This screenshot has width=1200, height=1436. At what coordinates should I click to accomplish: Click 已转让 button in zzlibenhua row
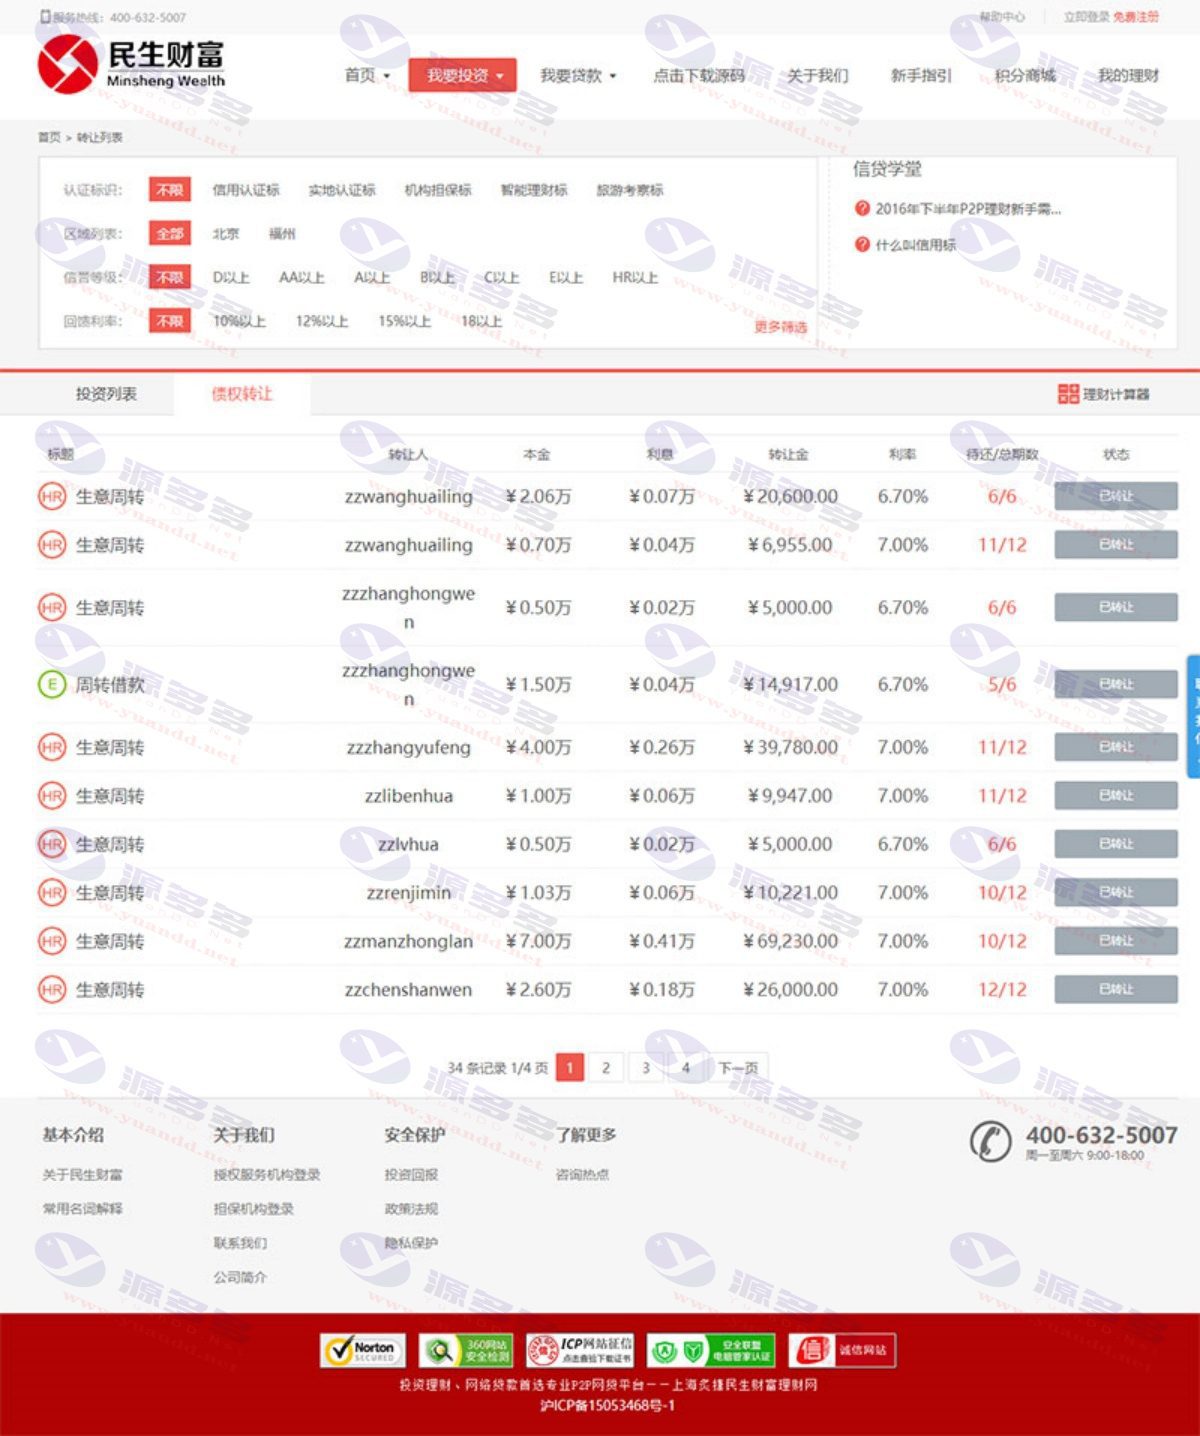pos(1116,796)
